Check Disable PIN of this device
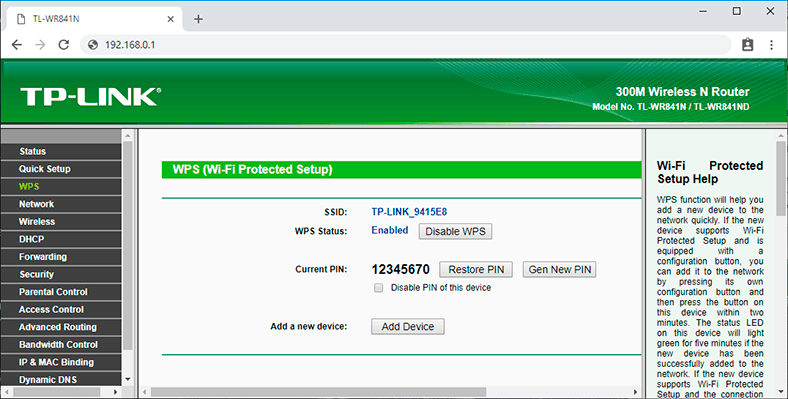Image resolution: width=788 pixels, height=399 pixels. coord(378,288)
